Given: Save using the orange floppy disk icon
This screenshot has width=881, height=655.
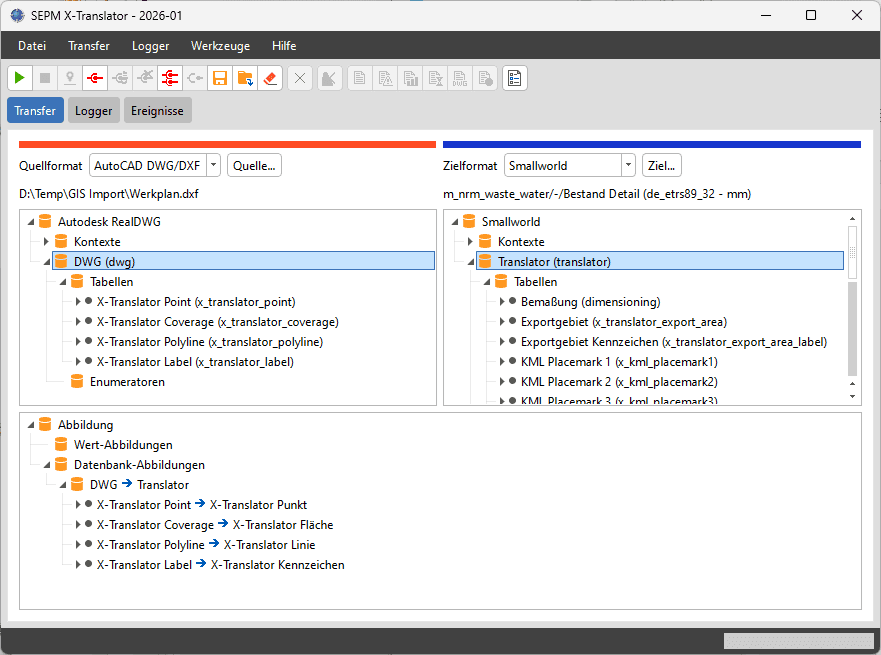Looking at the screenshot, I should 220,78.
